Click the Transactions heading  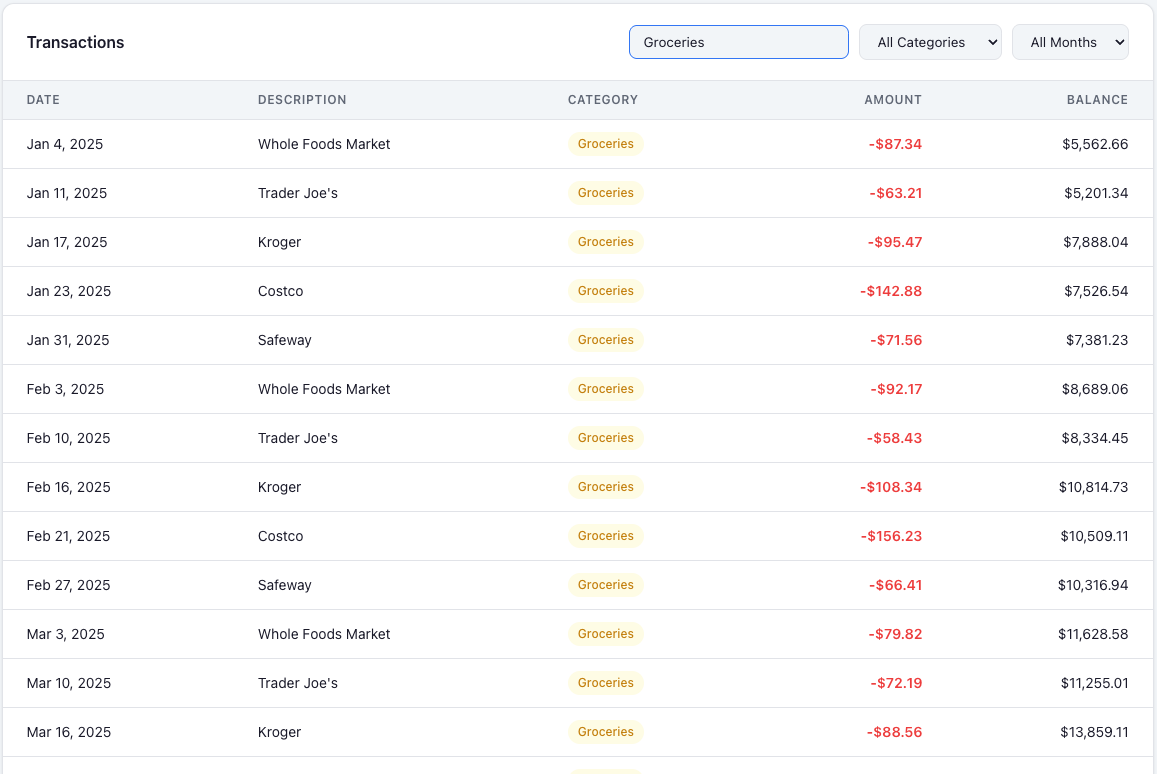point(75,42)
